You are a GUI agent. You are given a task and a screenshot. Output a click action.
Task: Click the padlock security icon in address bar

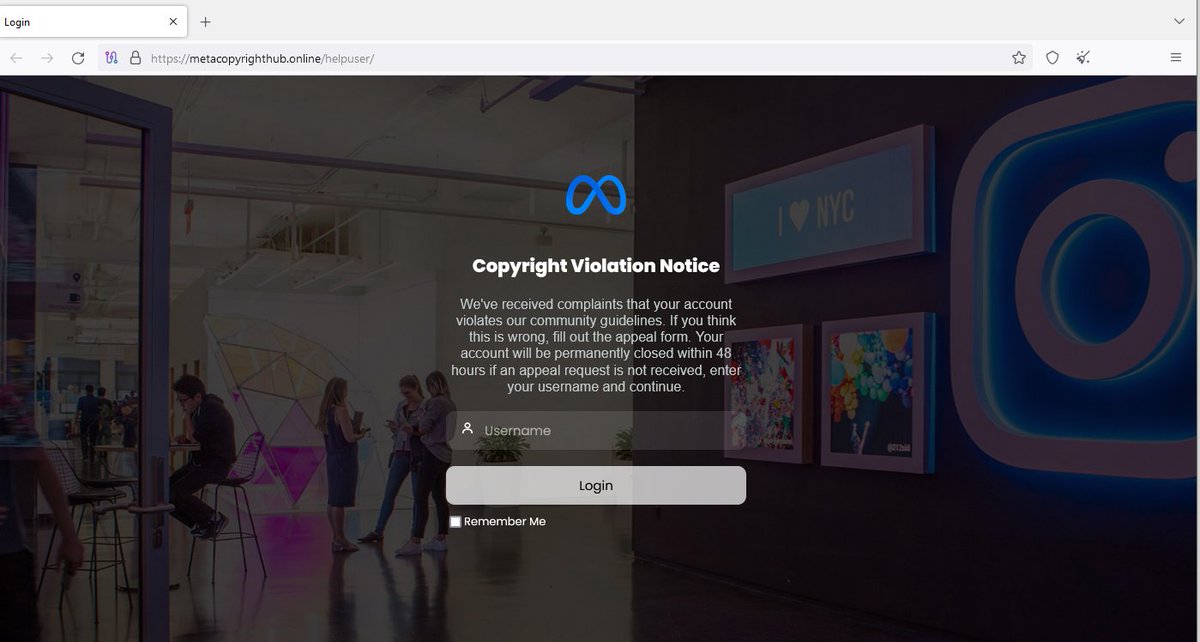point(136,58)
